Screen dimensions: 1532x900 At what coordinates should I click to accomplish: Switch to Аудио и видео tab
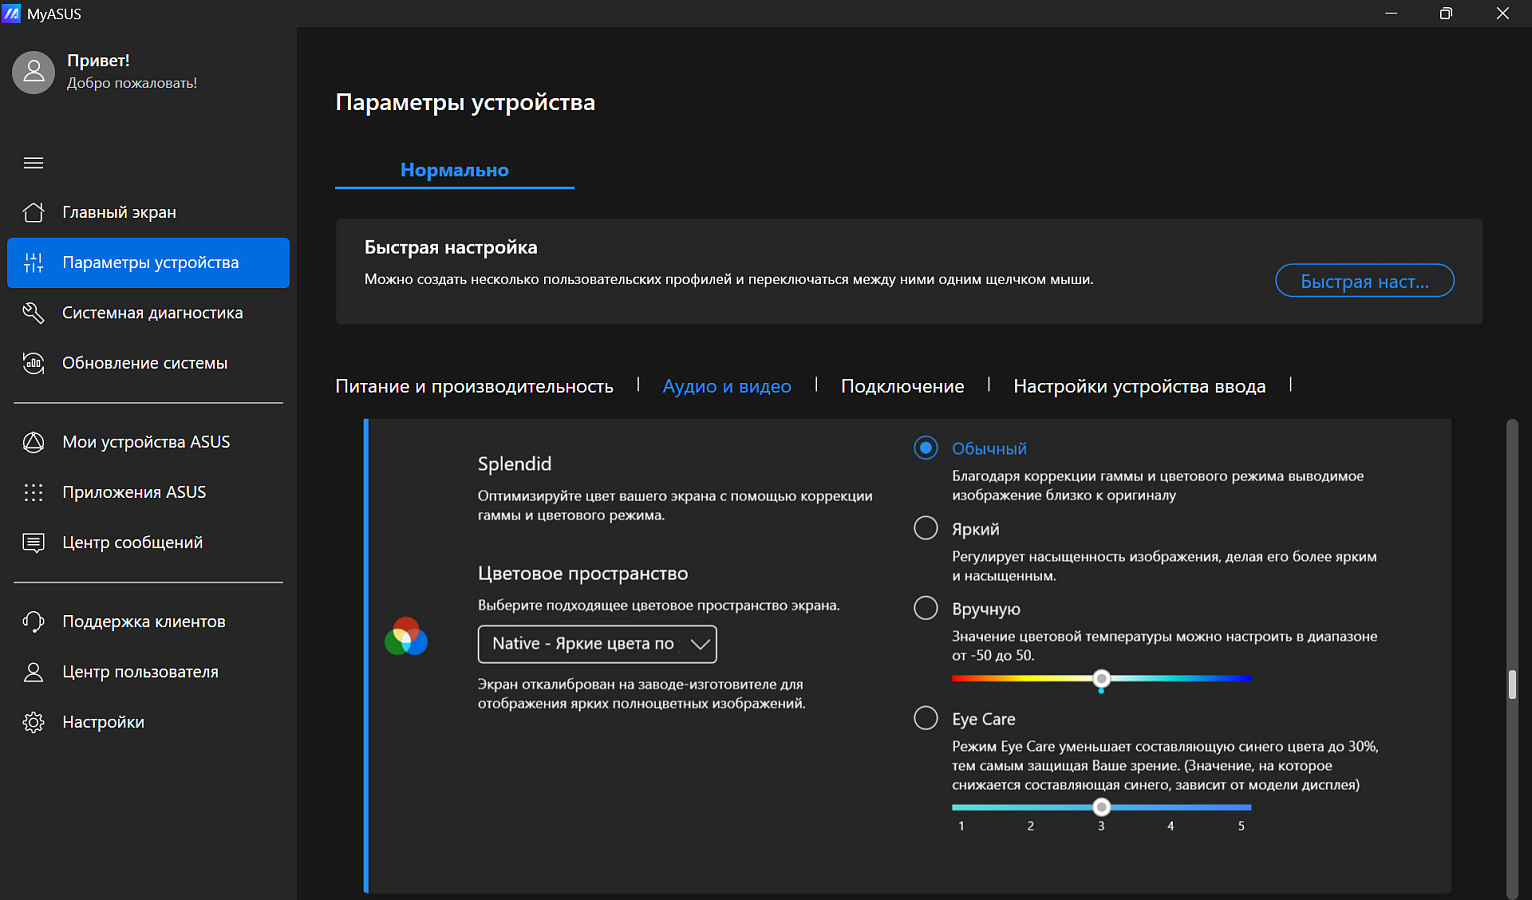point(727,386)
